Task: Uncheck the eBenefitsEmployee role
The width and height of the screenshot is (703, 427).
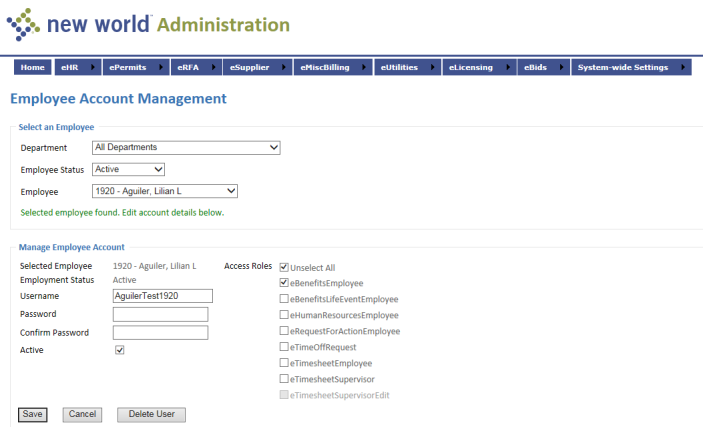Action: coord(284,283)
